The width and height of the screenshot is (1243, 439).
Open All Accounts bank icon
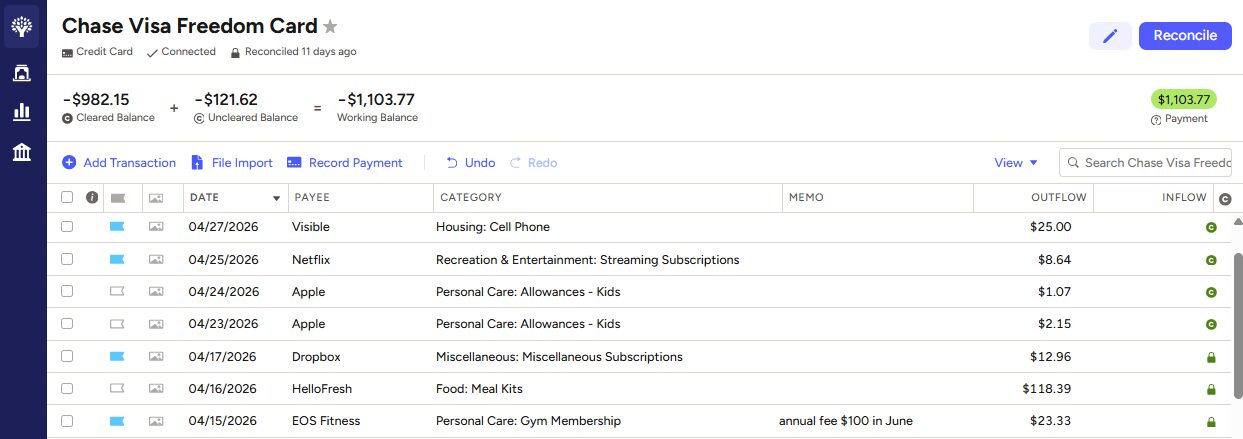(x=21, y=152)
